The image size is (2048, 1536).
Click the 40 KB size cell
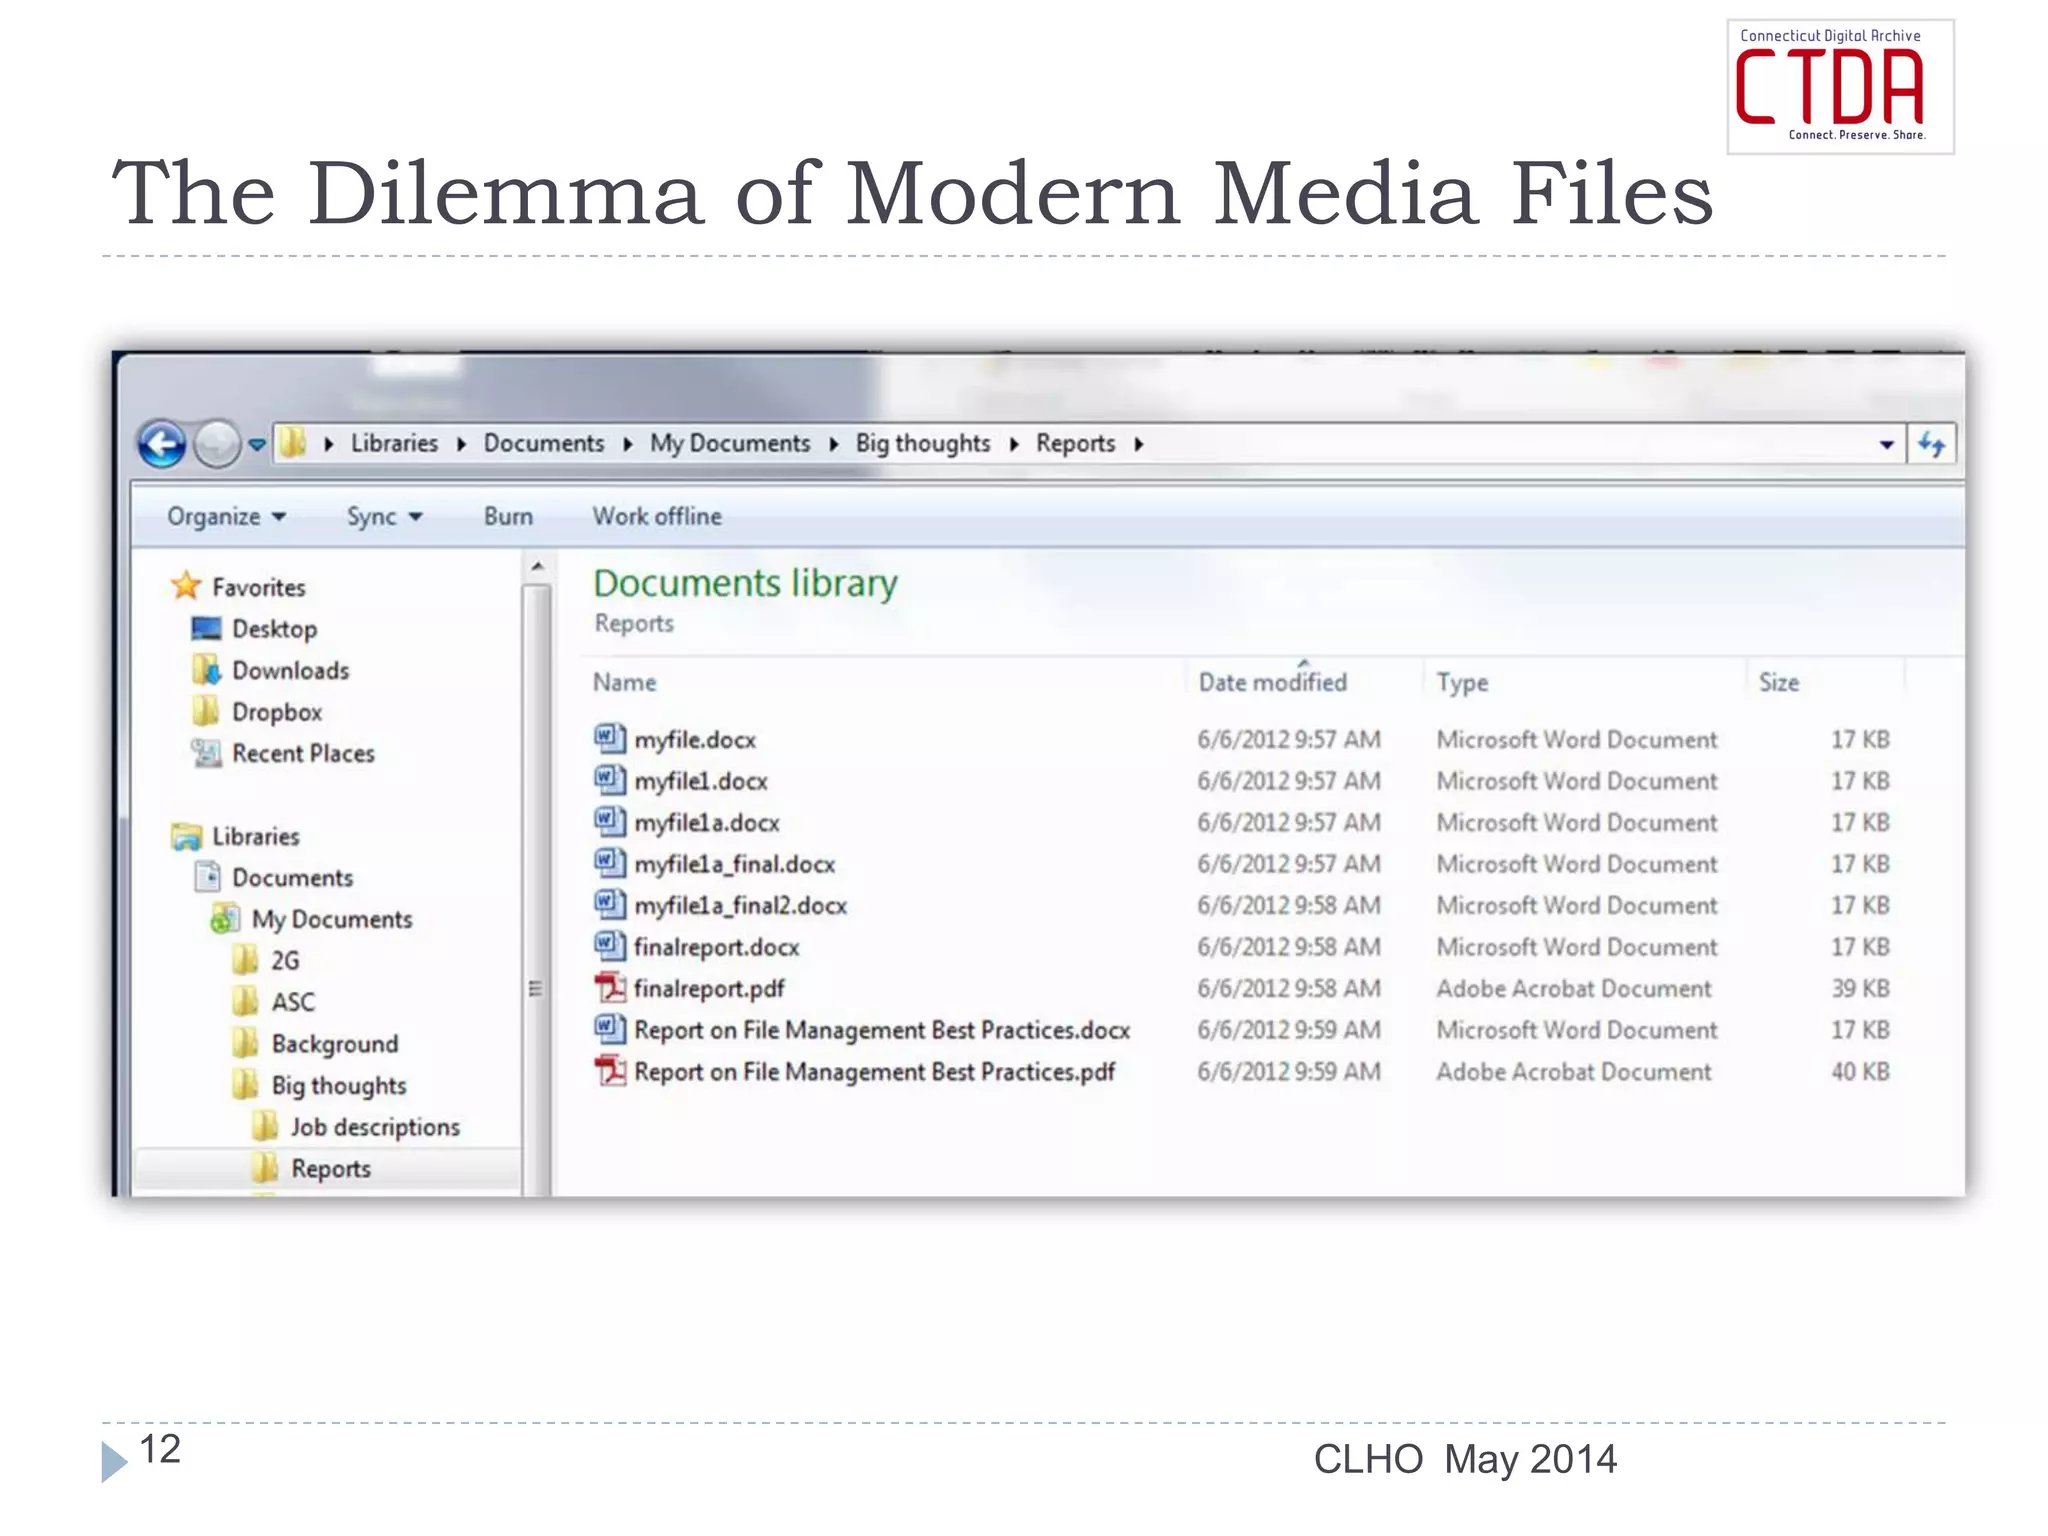pos(1860,1071)
